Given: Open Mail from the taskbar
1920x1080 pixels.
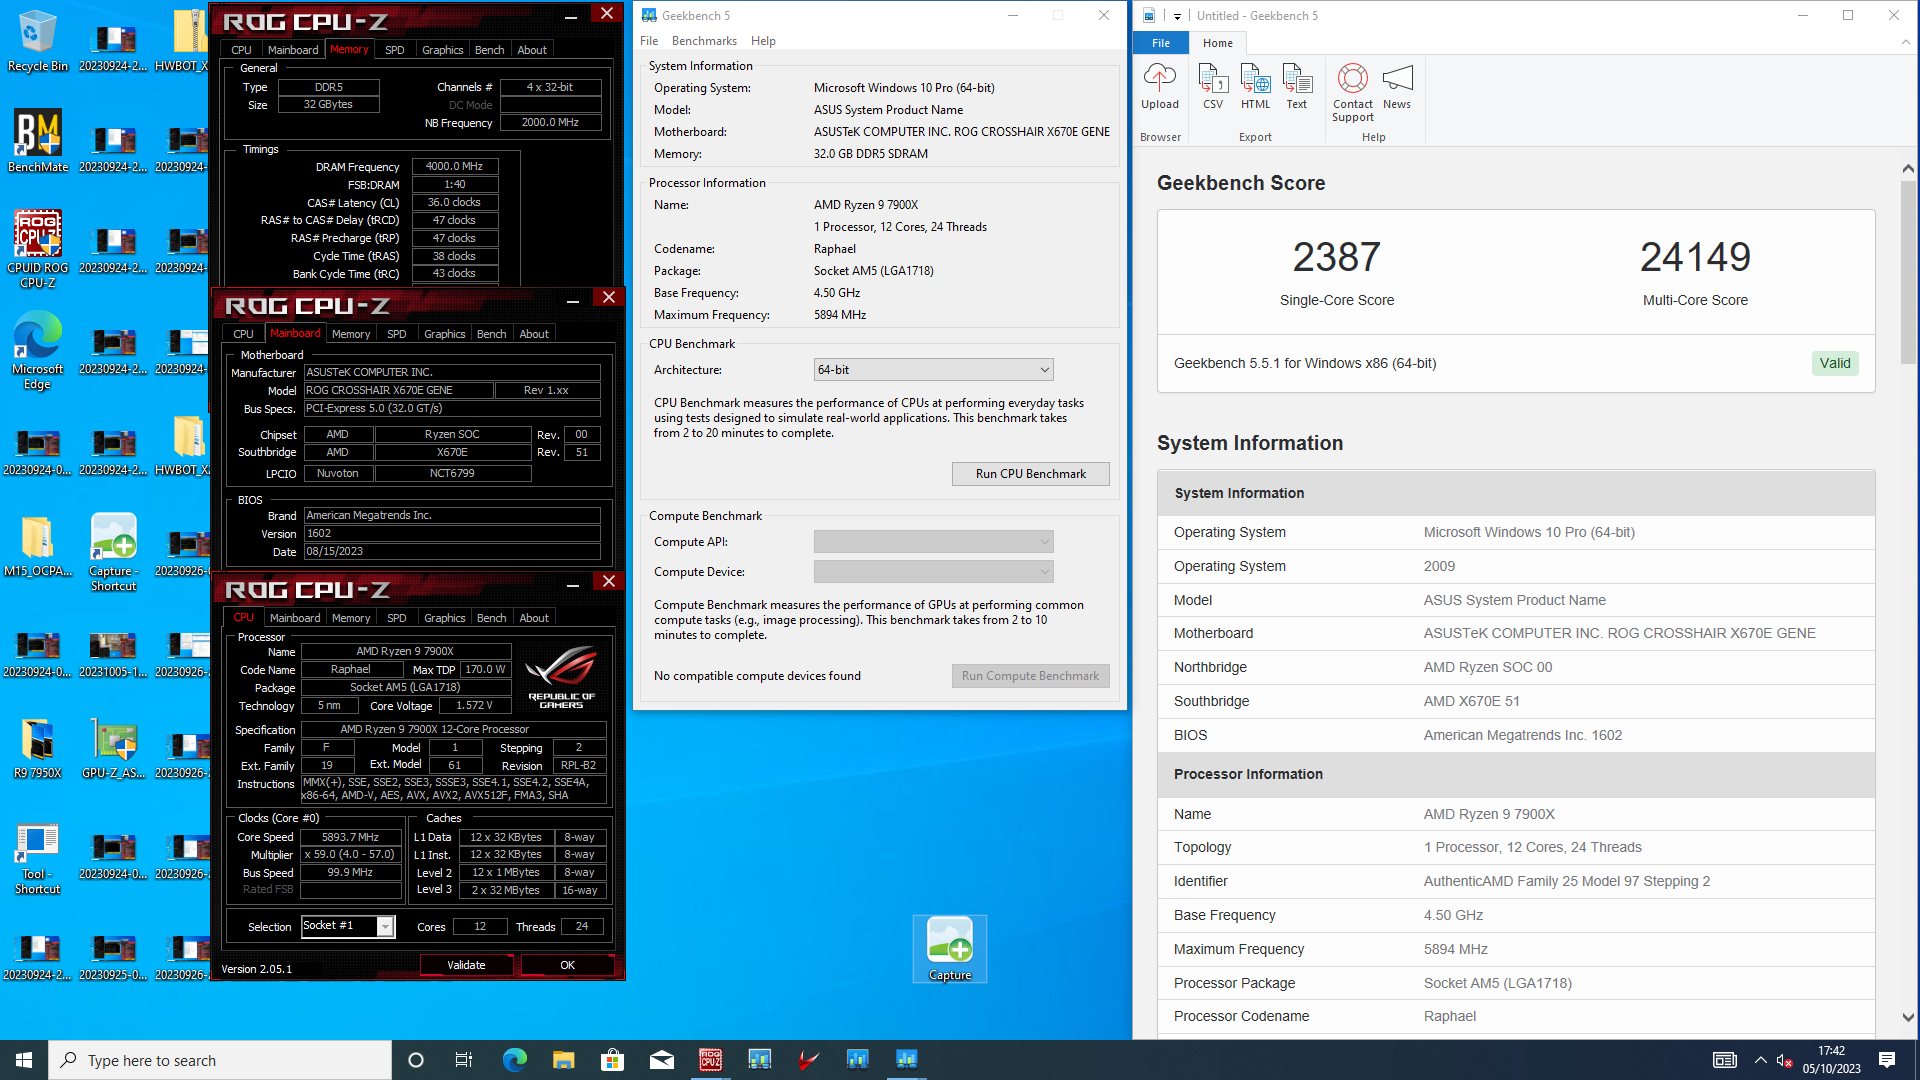Looking at the screenshot, I should pyautogui.click(x=661, y=1060).
